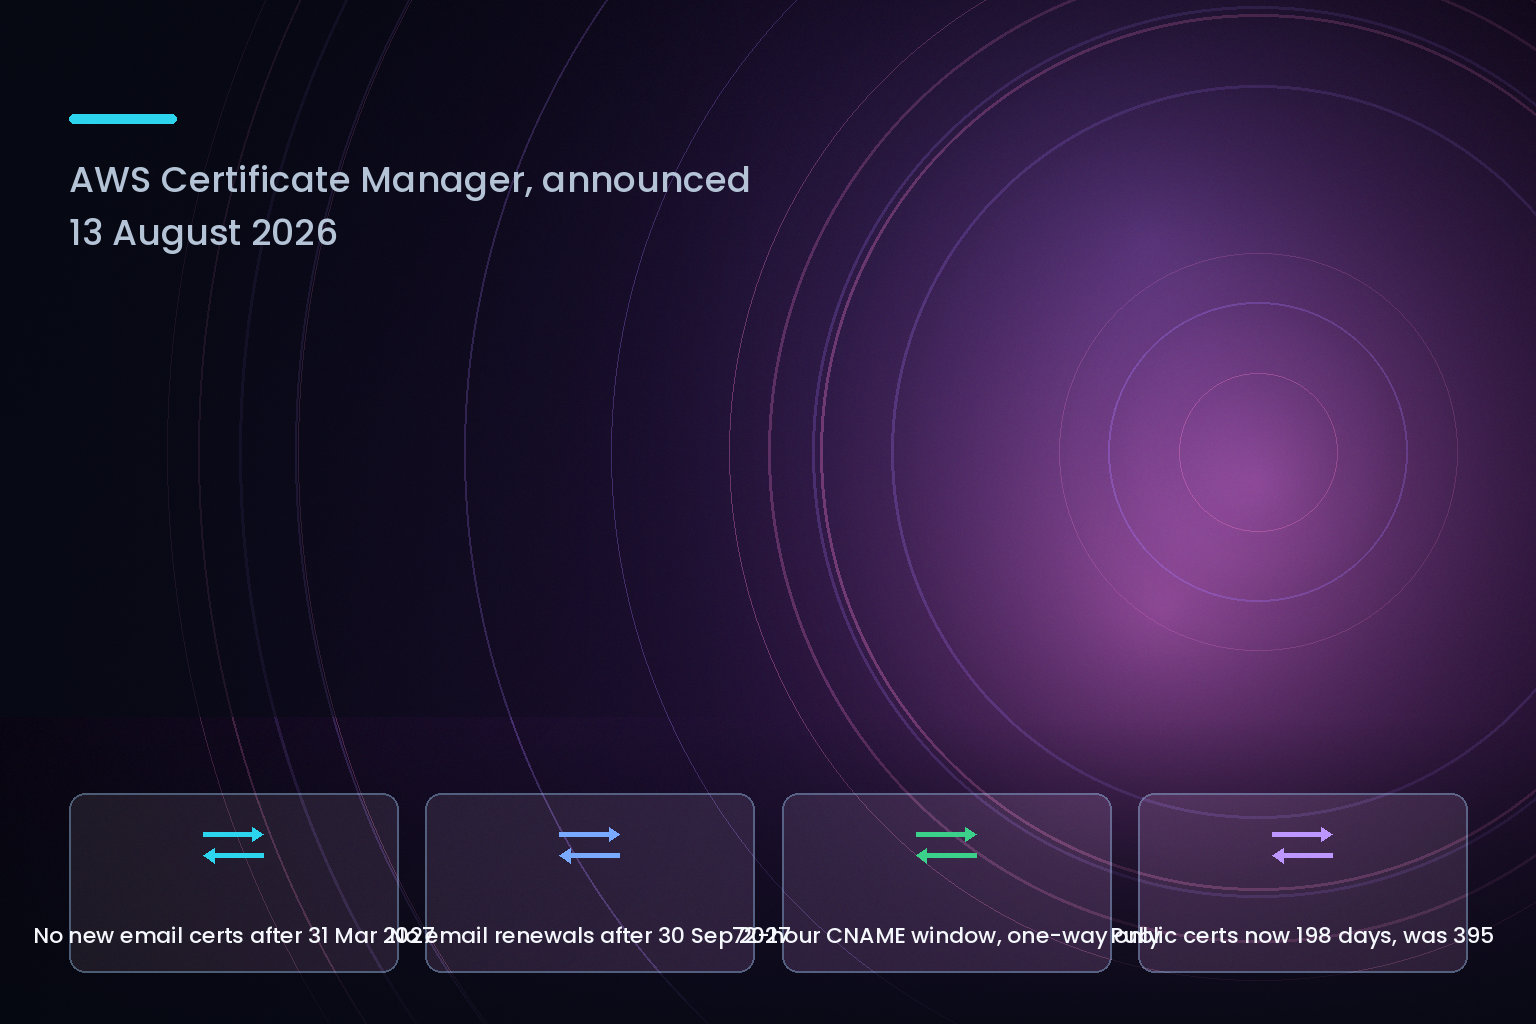Select 'No email renewals after 30 Sep 2027' text
This screenshot has width=1536, height=1024.
[x=590, y=936]
